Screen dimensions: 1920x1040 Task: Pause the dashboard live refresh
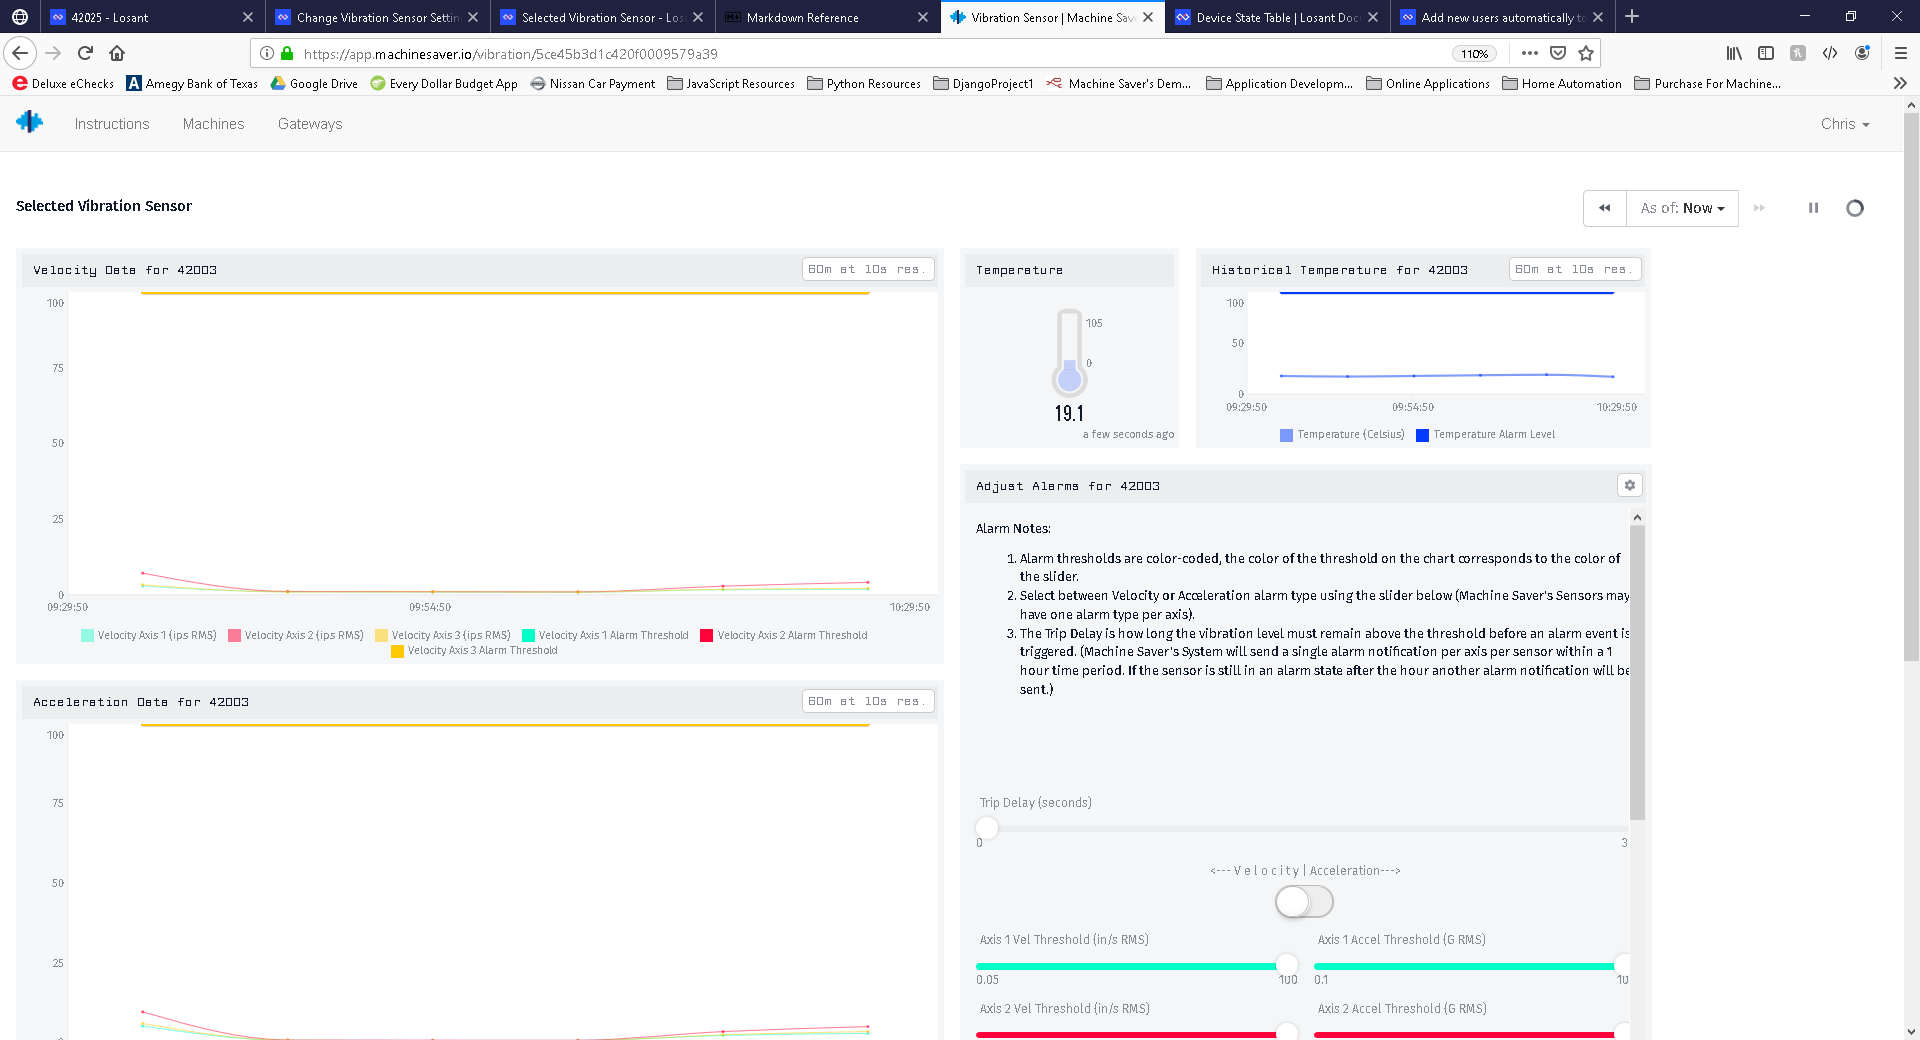1813,208
